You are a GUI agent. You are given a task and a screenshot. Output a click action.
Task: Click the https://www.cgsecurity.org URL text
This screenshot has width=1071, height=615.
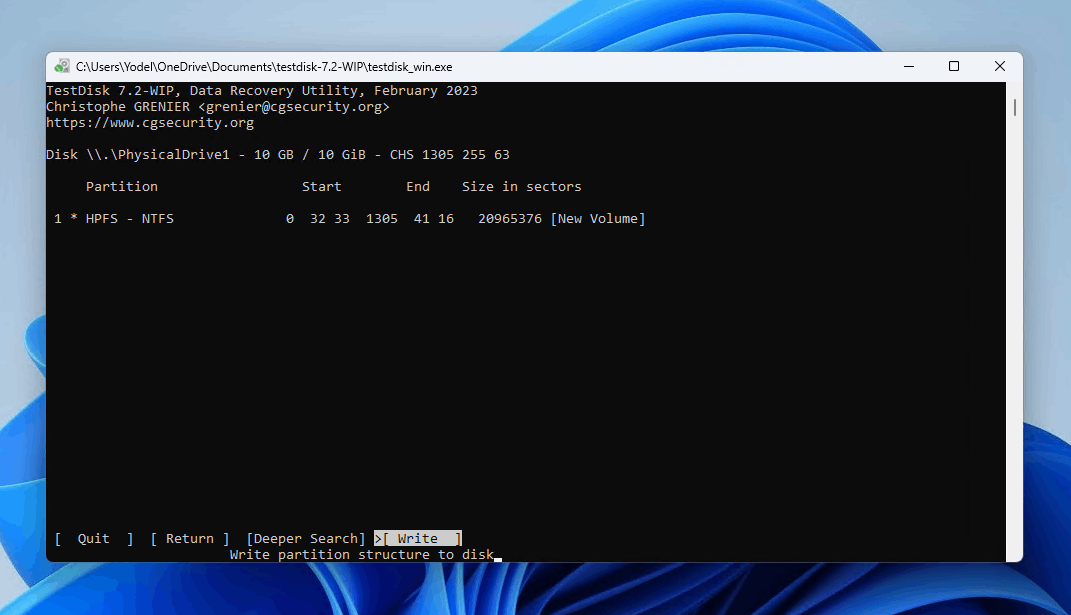[150, 123]
